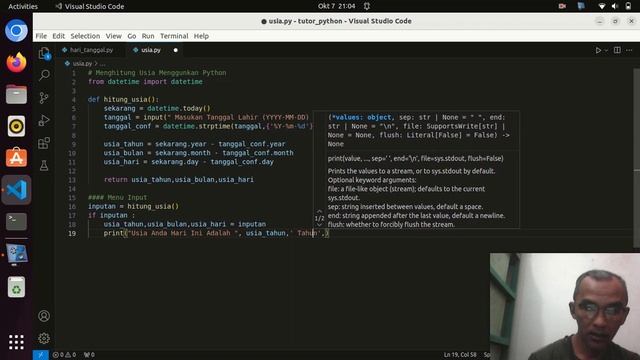Open the Manage gear settings

pos(44,338)
